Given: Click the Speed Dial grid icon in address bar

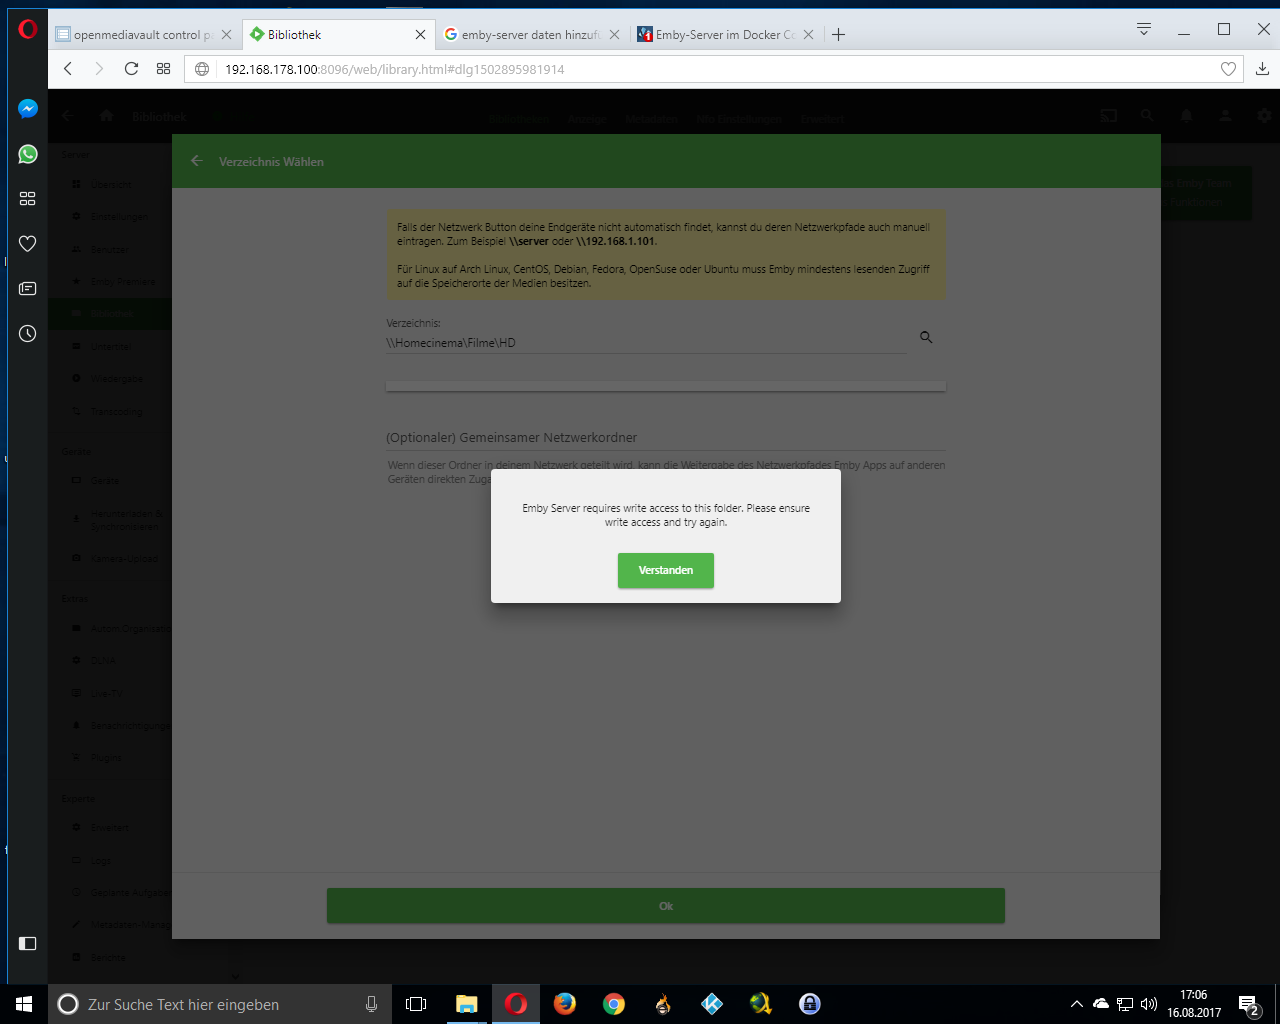Looking at the screenshot, I should [164, 69].
